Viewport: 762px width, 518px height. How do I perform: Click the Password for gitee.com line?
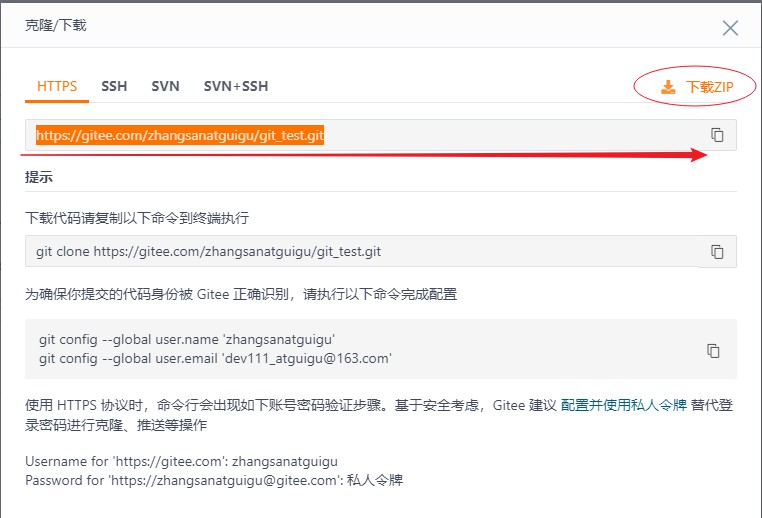(214, 481)
